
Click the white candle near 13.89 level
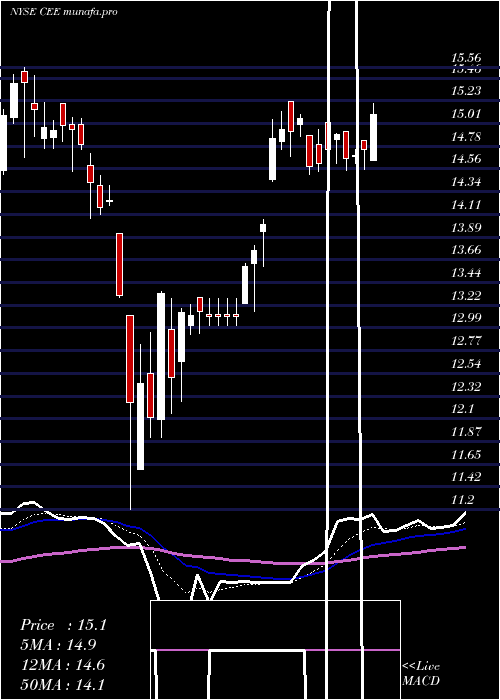pyautogui.click(x=263, y=228)
